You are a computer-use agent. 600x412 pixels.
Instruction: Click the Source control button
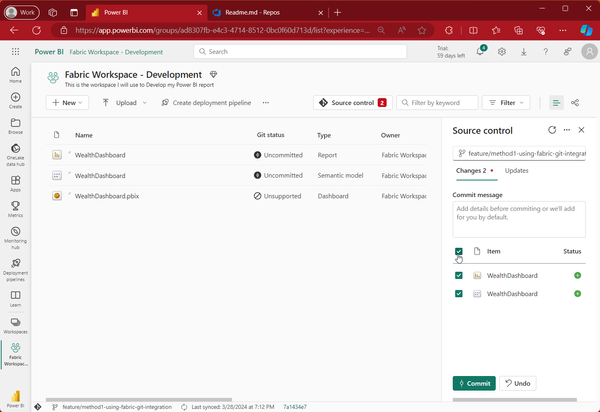(352, 103)
